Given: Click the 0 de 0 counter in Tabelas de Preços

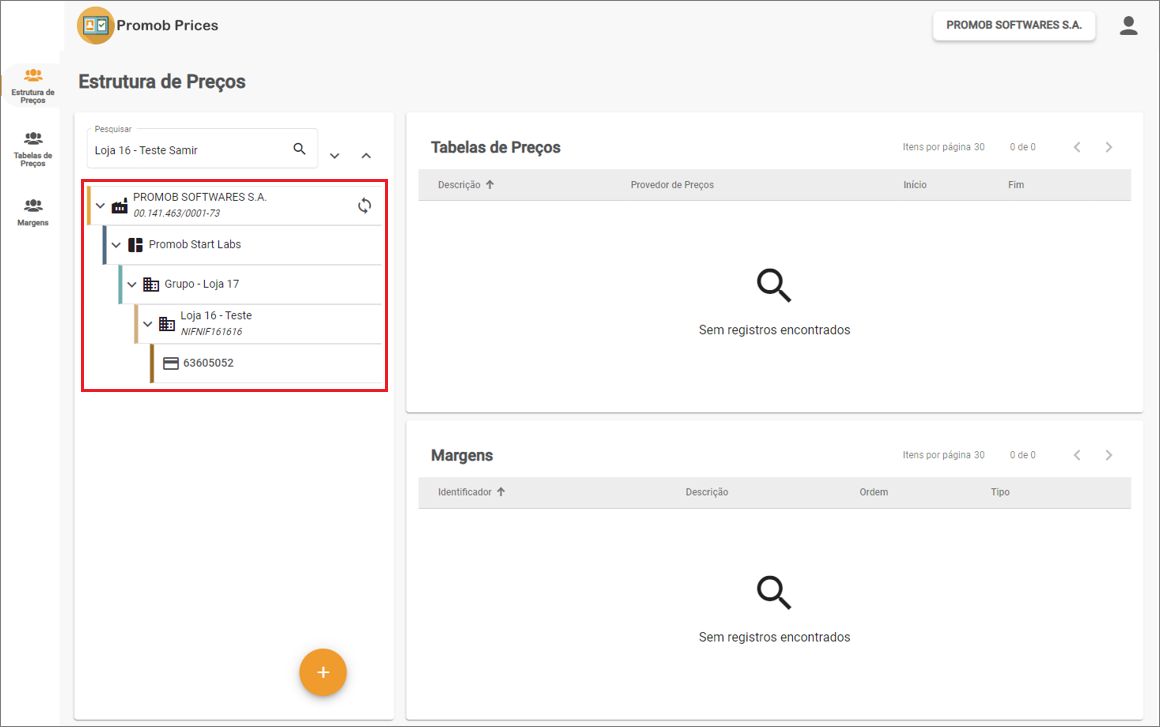Looking at the screenshot, I should (x=1022, y=147).
